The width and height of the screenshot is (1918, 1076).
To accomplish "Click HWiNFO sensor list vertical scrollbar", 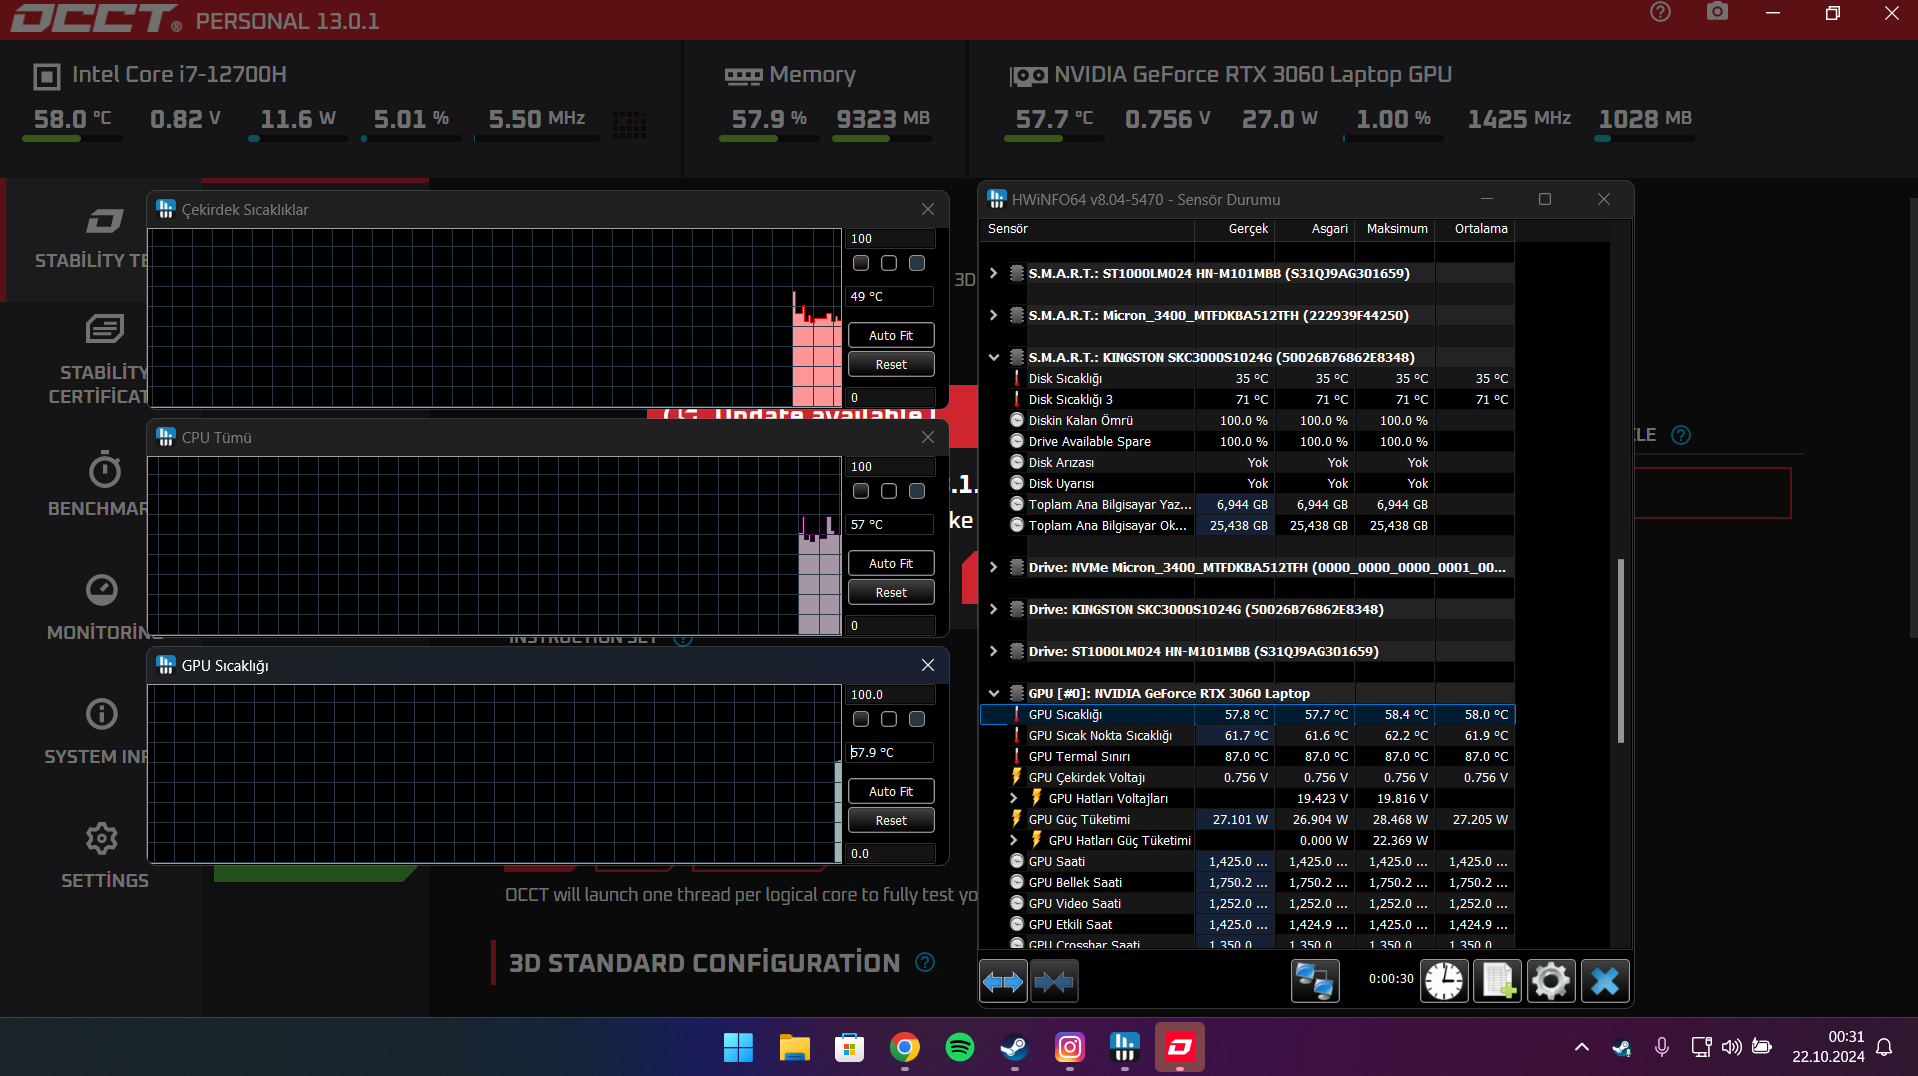I will [1620, 650].
